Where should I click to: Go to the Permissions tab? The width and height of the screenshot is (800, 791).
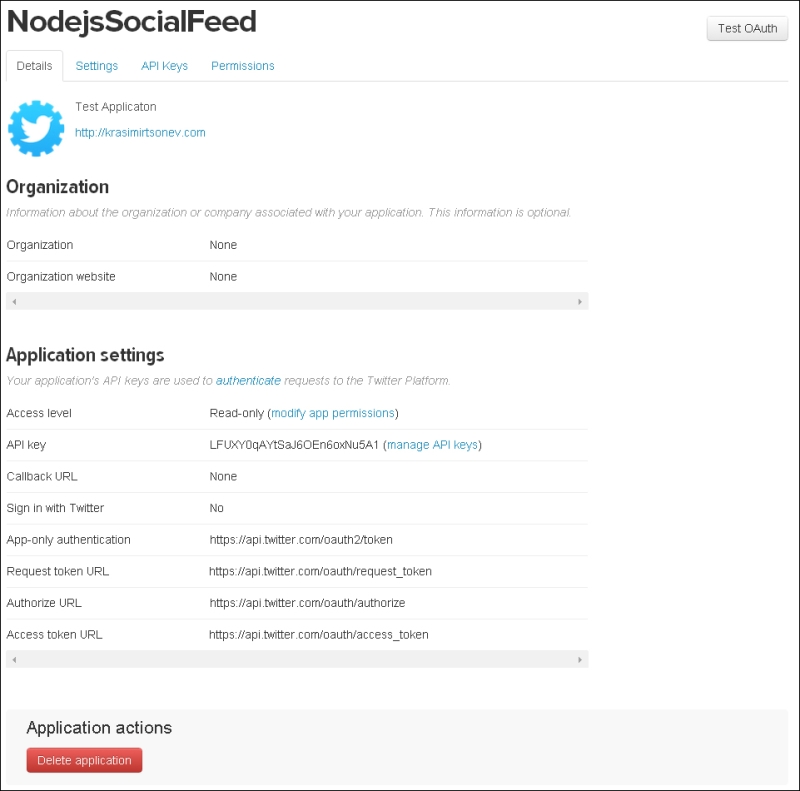pos(243,66)
